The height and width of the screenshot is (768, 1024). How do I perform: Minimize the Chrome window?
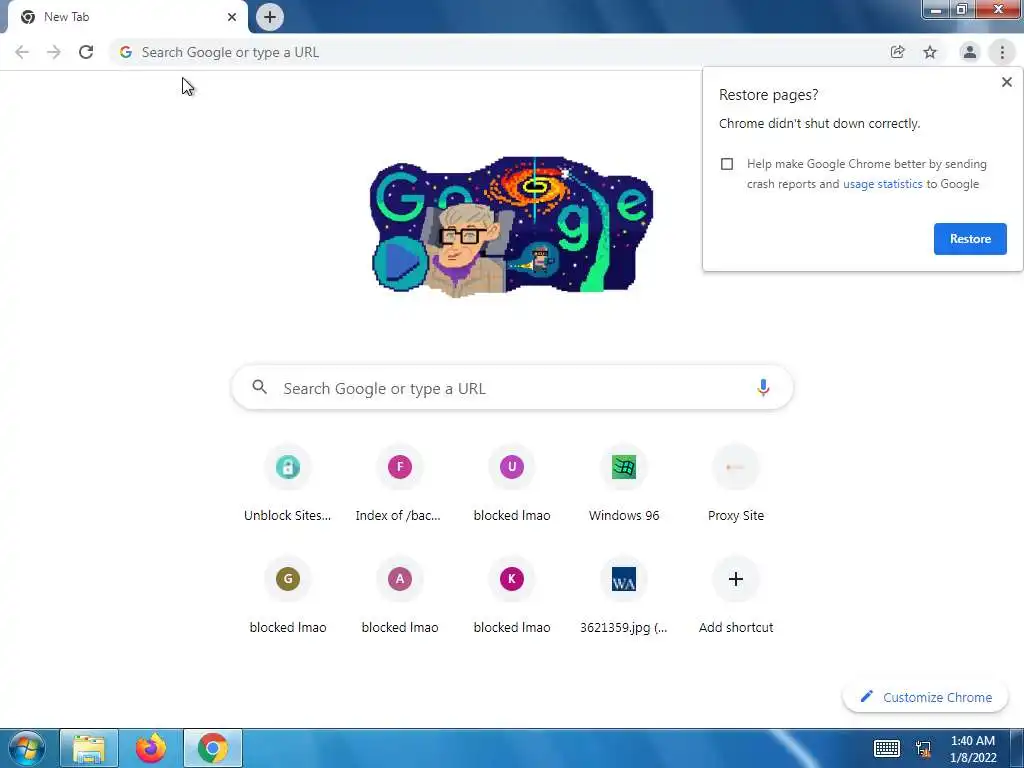pyautogui.click(x=936, y=10)
